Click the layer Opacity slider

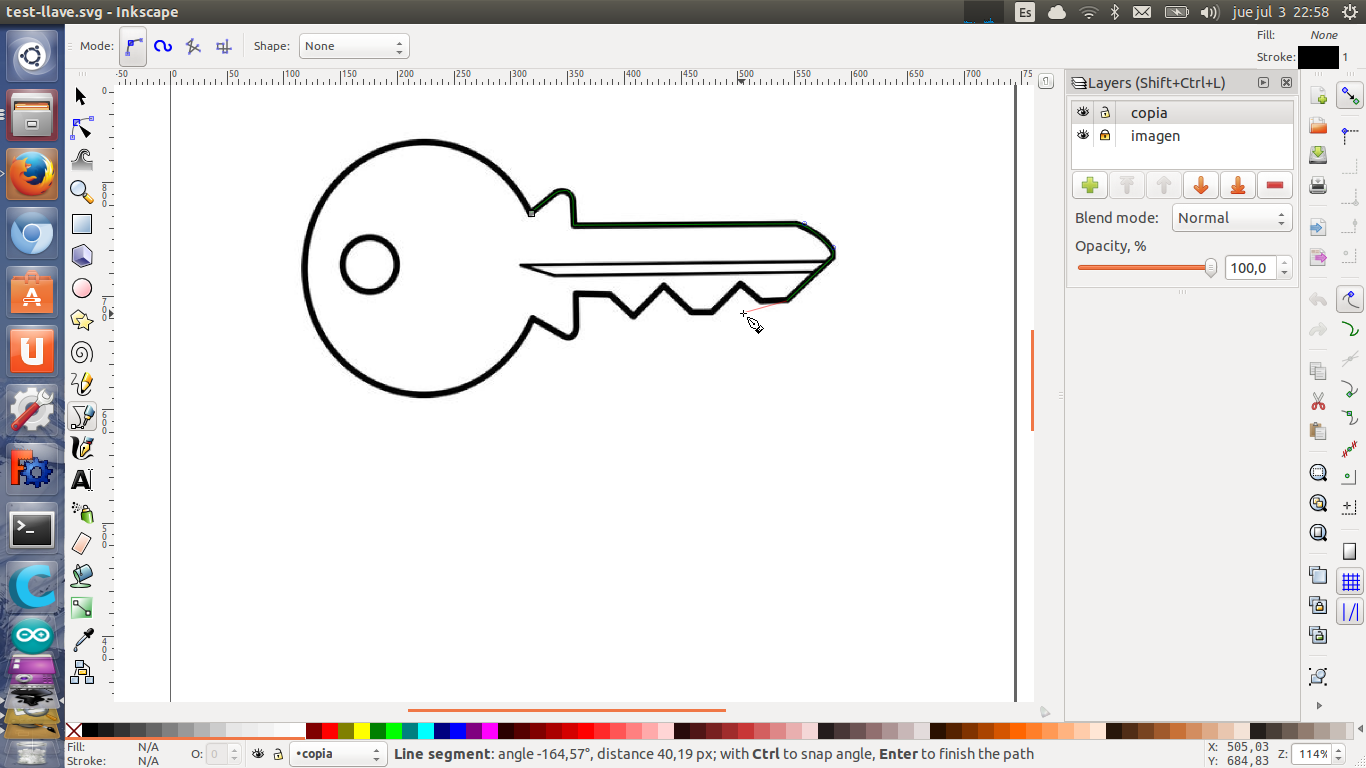tap(1145, 268)
